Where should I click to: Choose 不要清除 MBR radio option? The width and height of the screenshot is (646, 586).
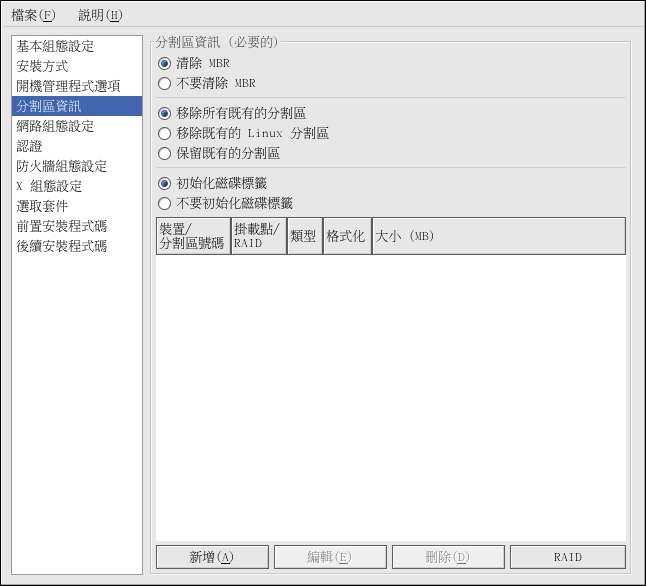click(x=165, y=84)
